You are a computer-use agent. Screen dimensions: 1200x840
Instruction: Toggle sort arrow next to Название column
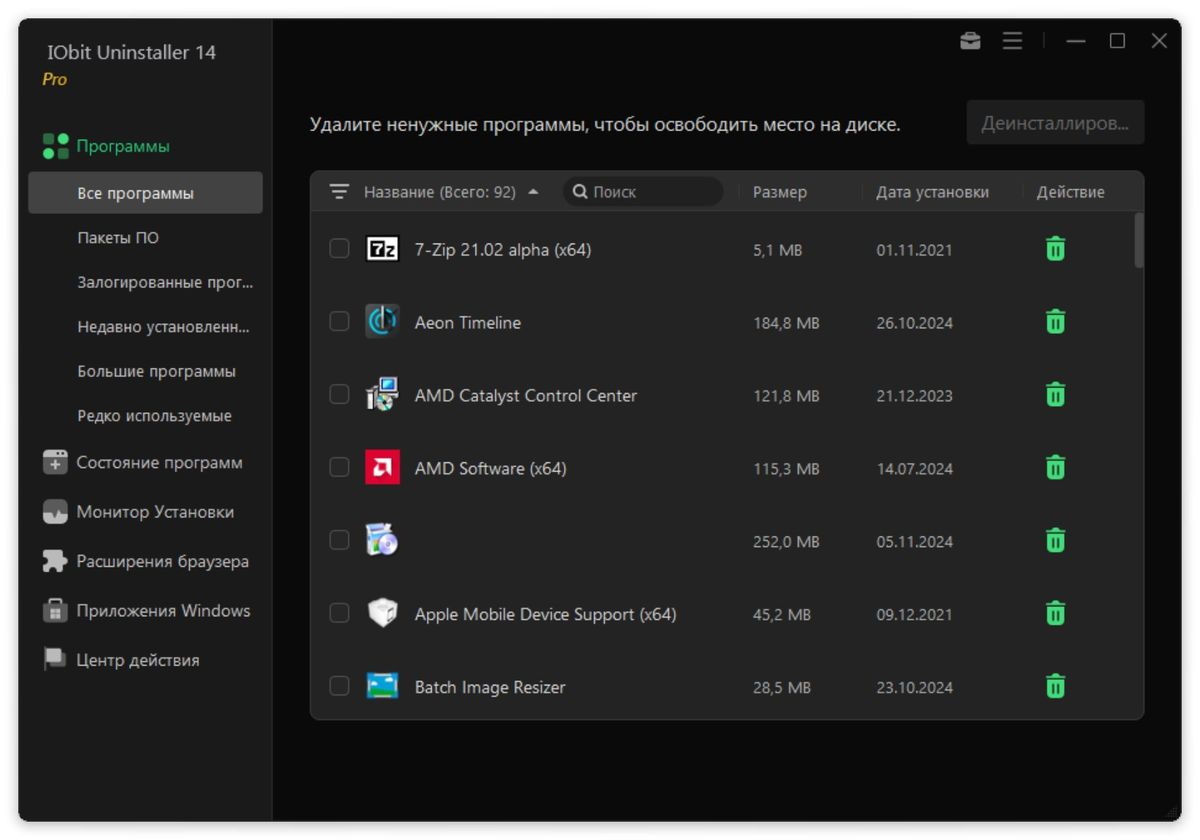pyautogui.click(x=533, y=192)
